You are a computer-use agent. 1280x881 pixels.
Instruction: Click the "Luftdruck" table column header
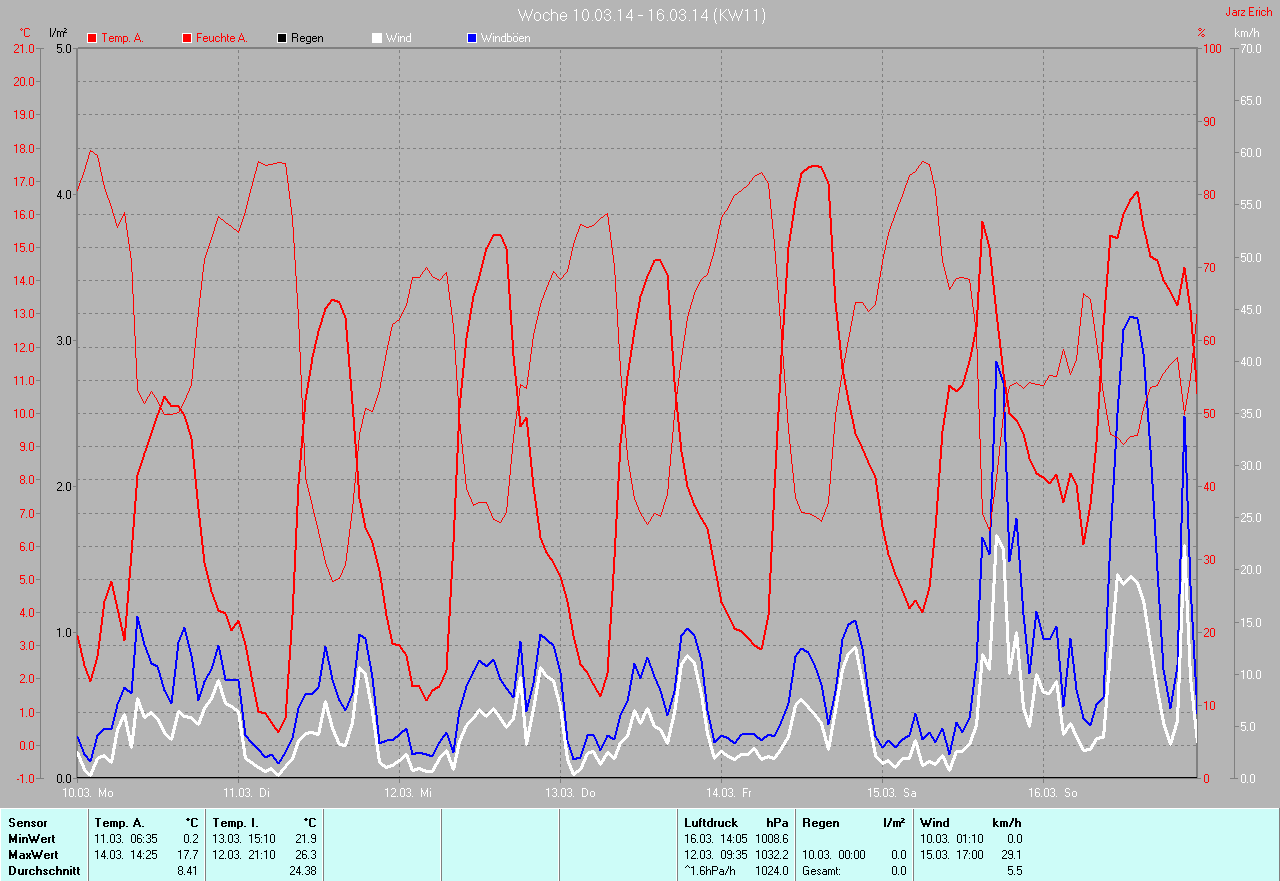pos(711,823)
